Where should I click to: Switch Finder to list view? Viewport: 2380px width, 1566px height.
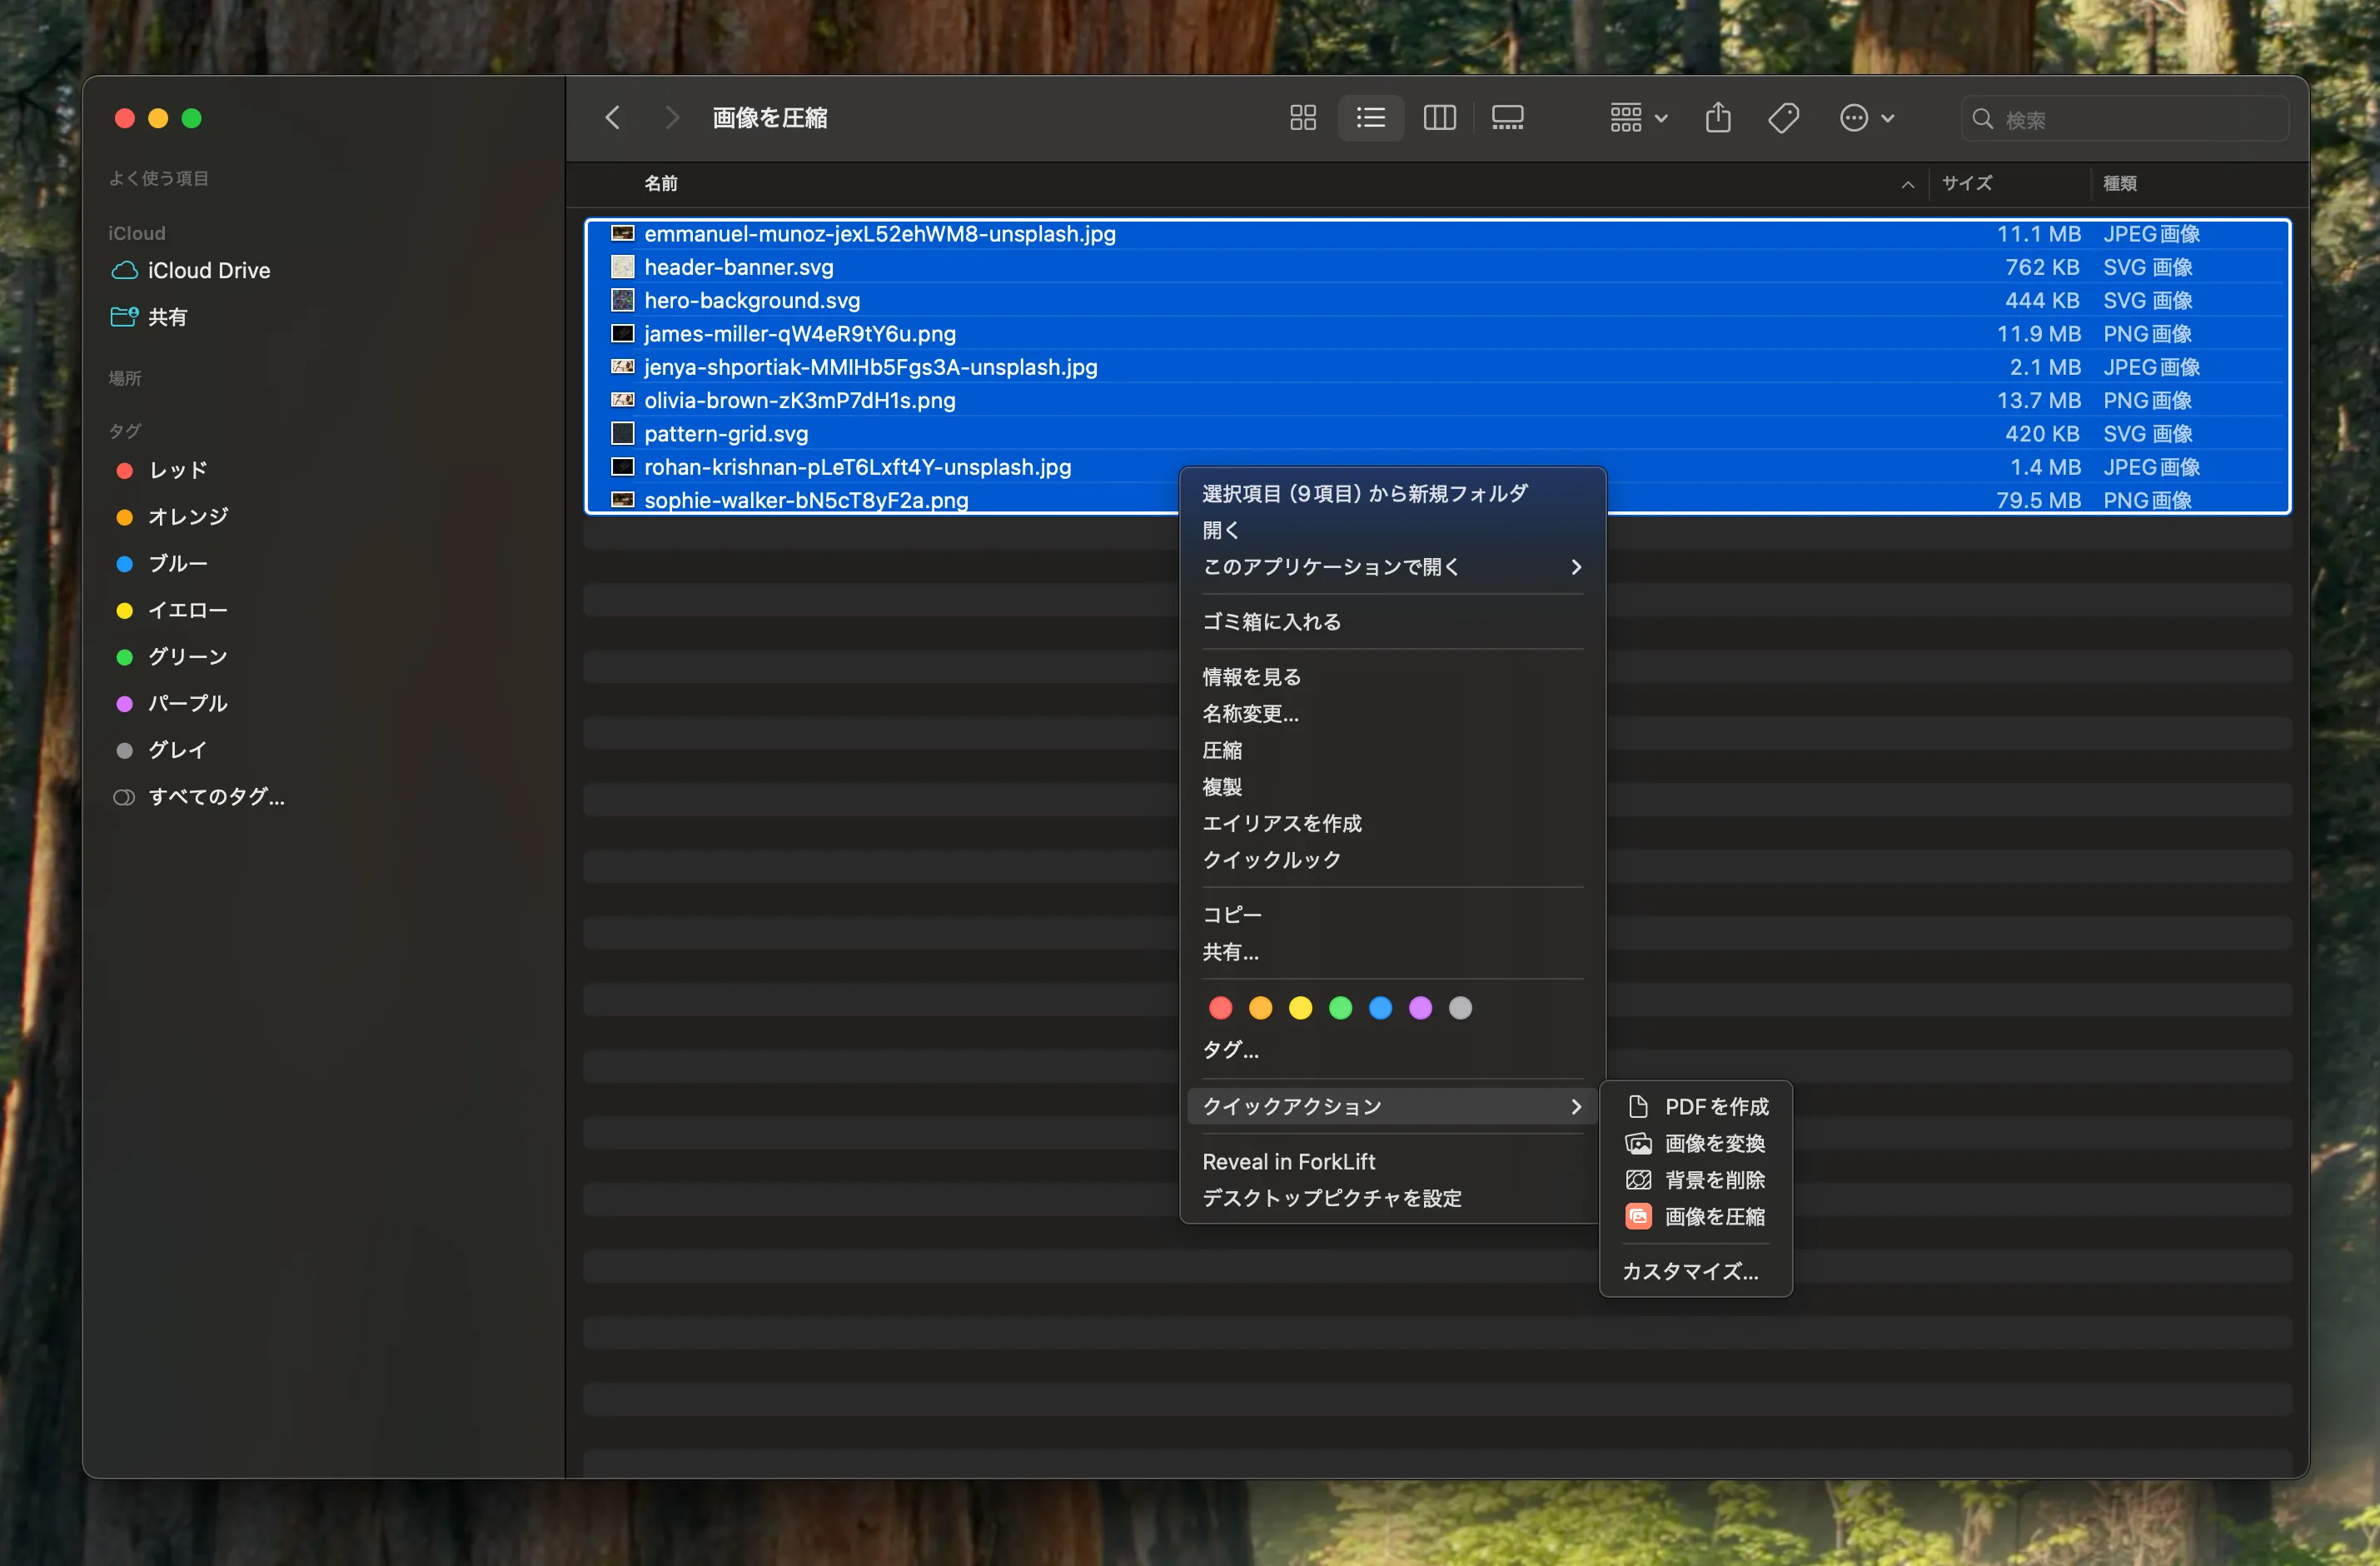tap(1370, 118)
